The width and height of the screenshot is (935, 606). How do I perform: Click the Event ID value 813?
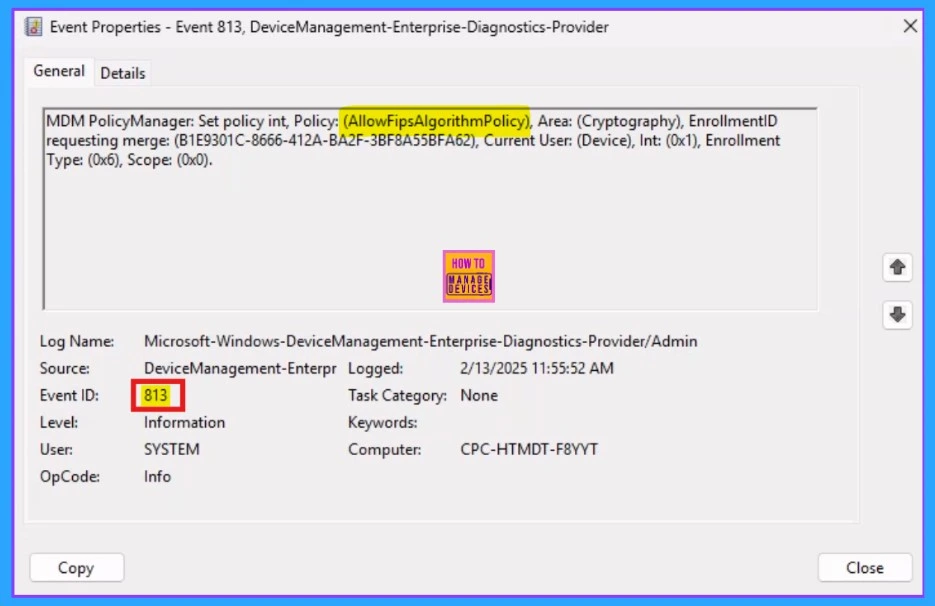point(156,395)
